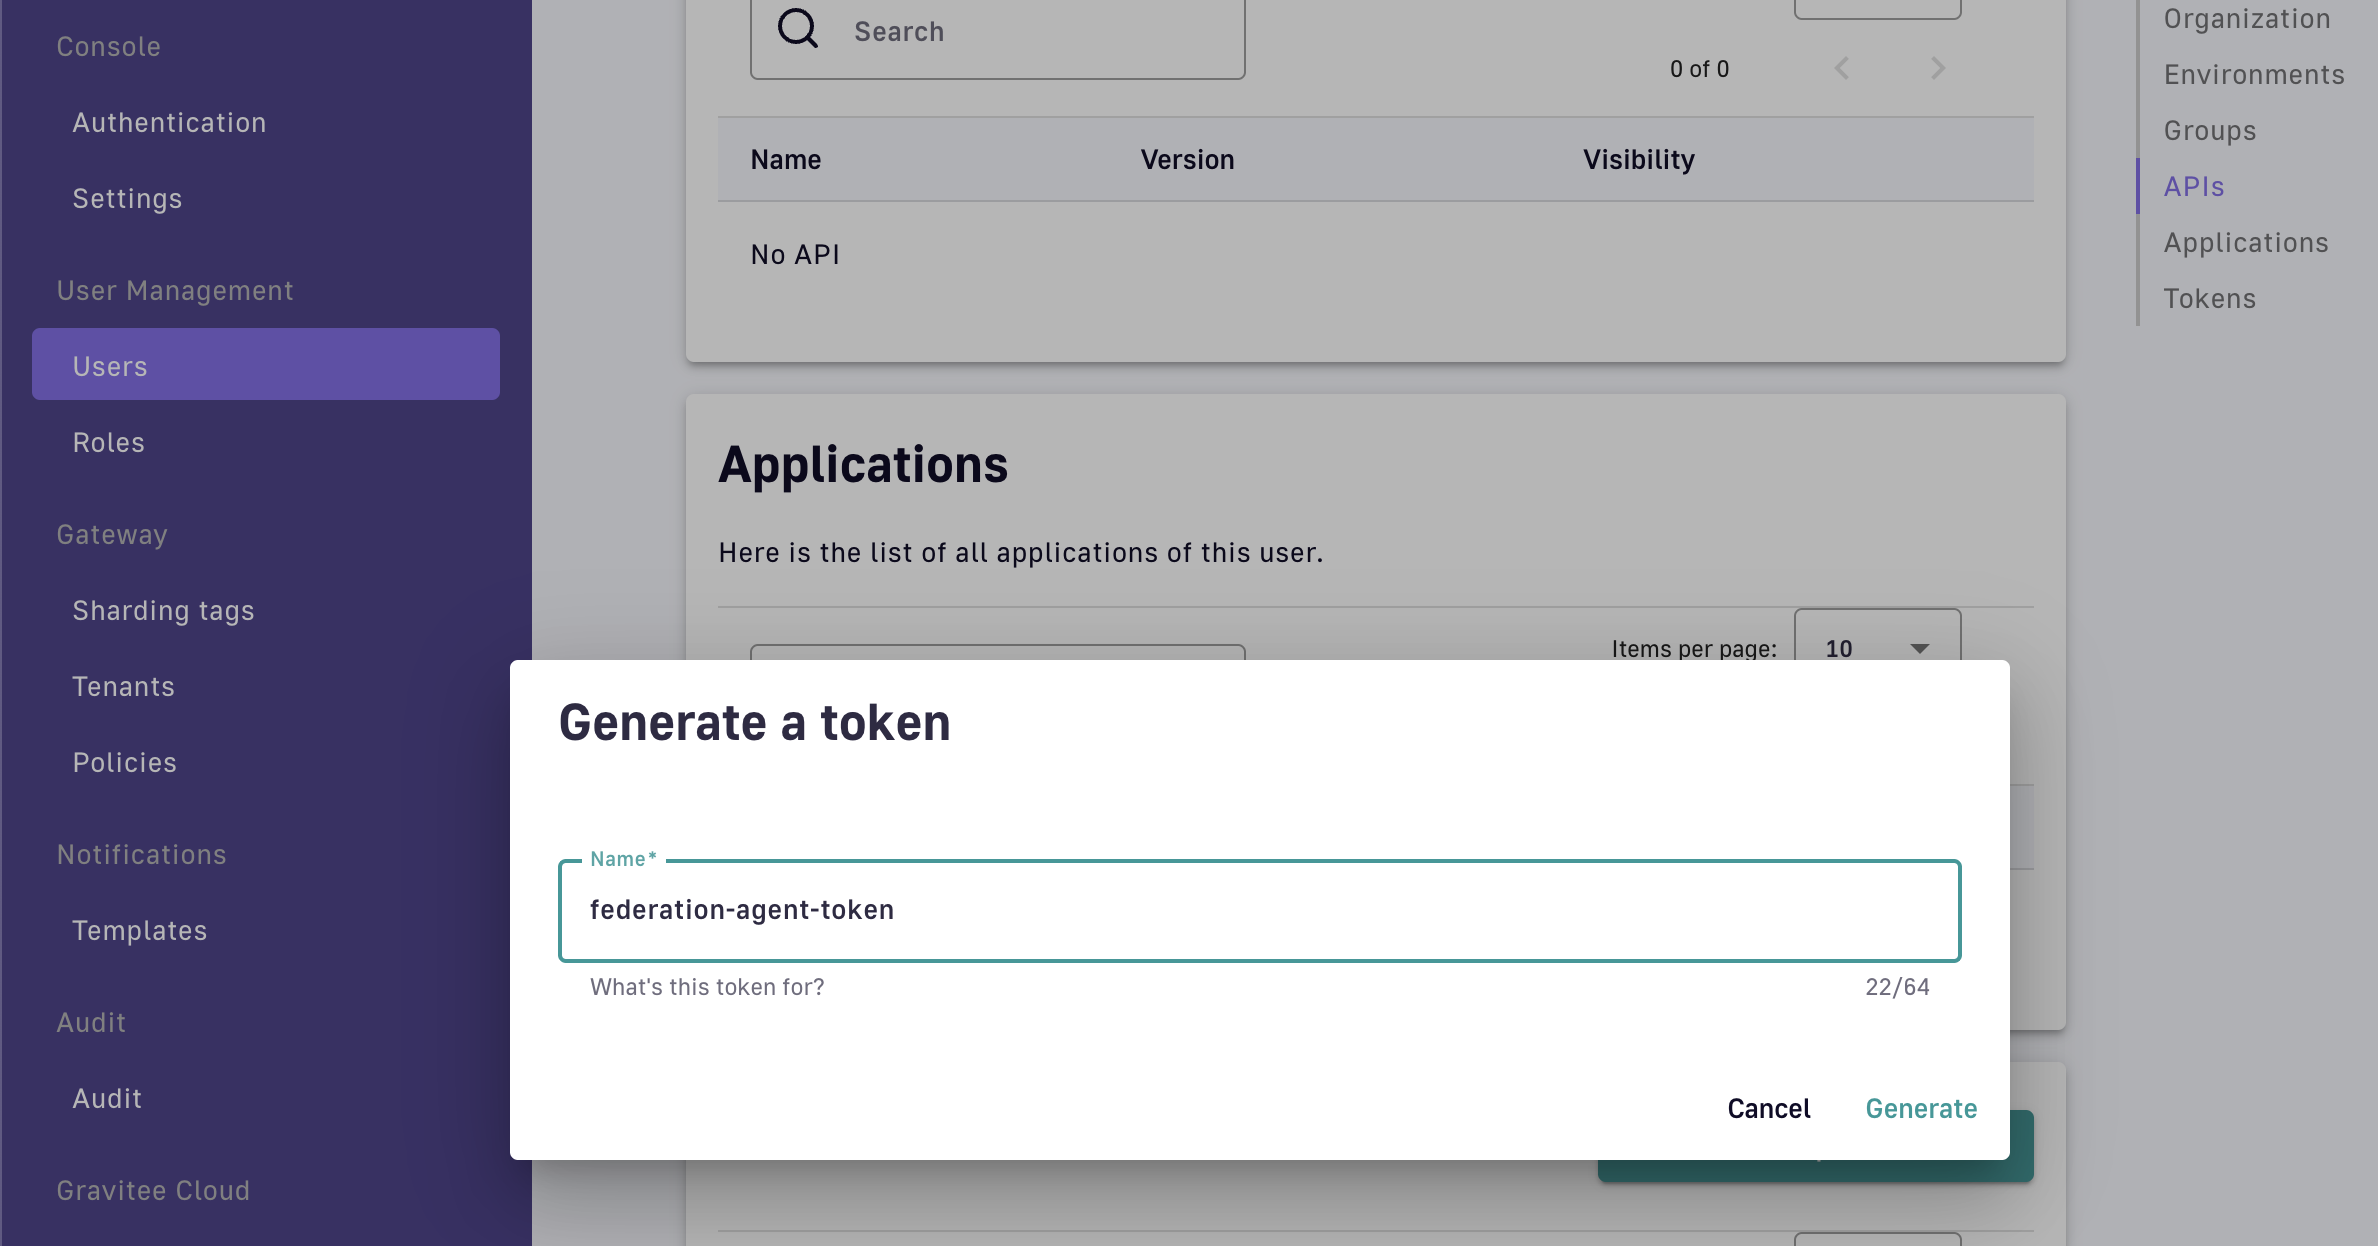Open Tenants in the sidebar
Screen dimensions: 2378x1246
(x=123, y=686)
